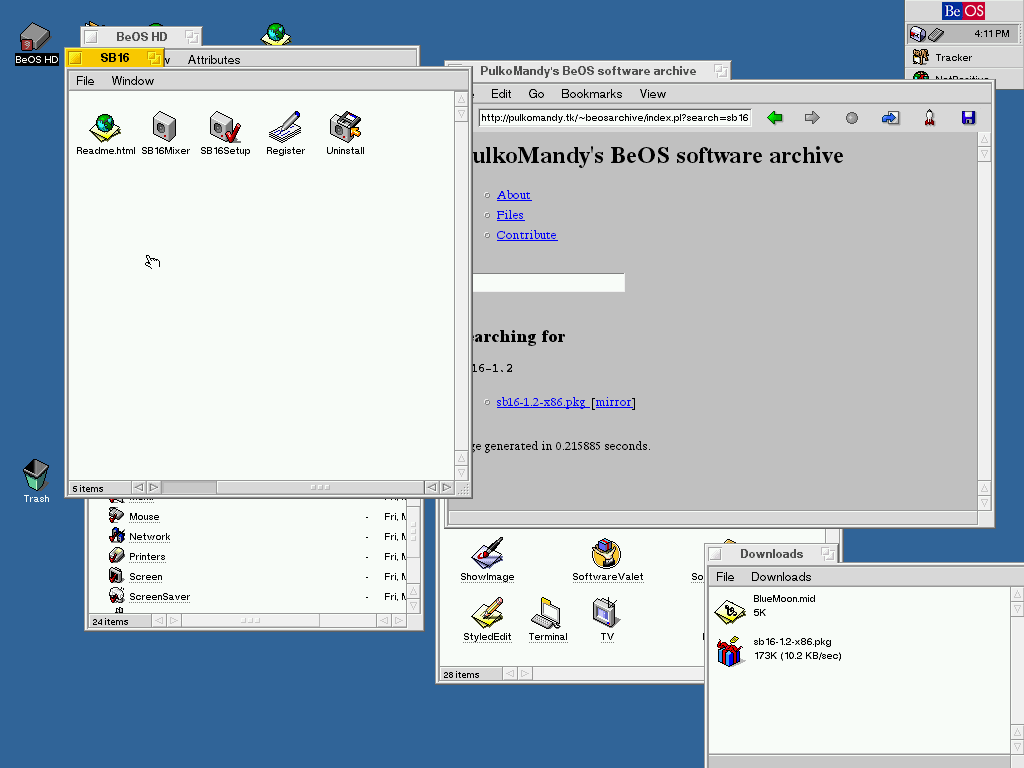Select the sb16-1.2-x86.pkg package icon in Downloads
Viewport: 1024px width, 768px height.
click(x=730, y=651)
